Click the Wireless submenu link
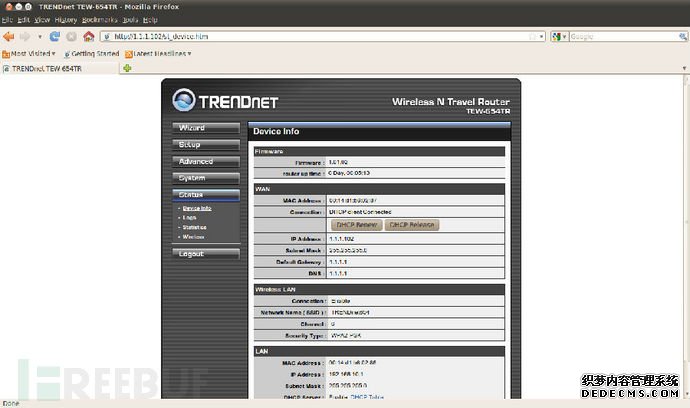Viewport: 690px width, 408px height. point(193,237)
